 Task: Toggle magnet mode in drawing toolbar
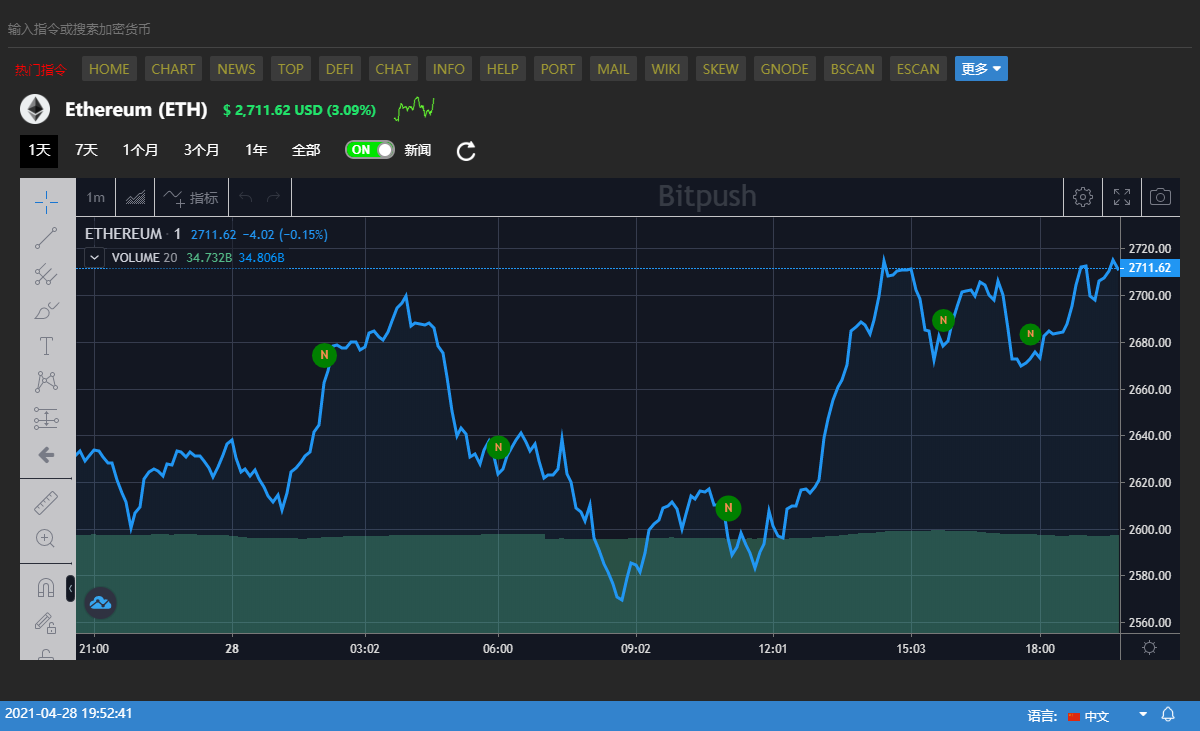(46, 588)
